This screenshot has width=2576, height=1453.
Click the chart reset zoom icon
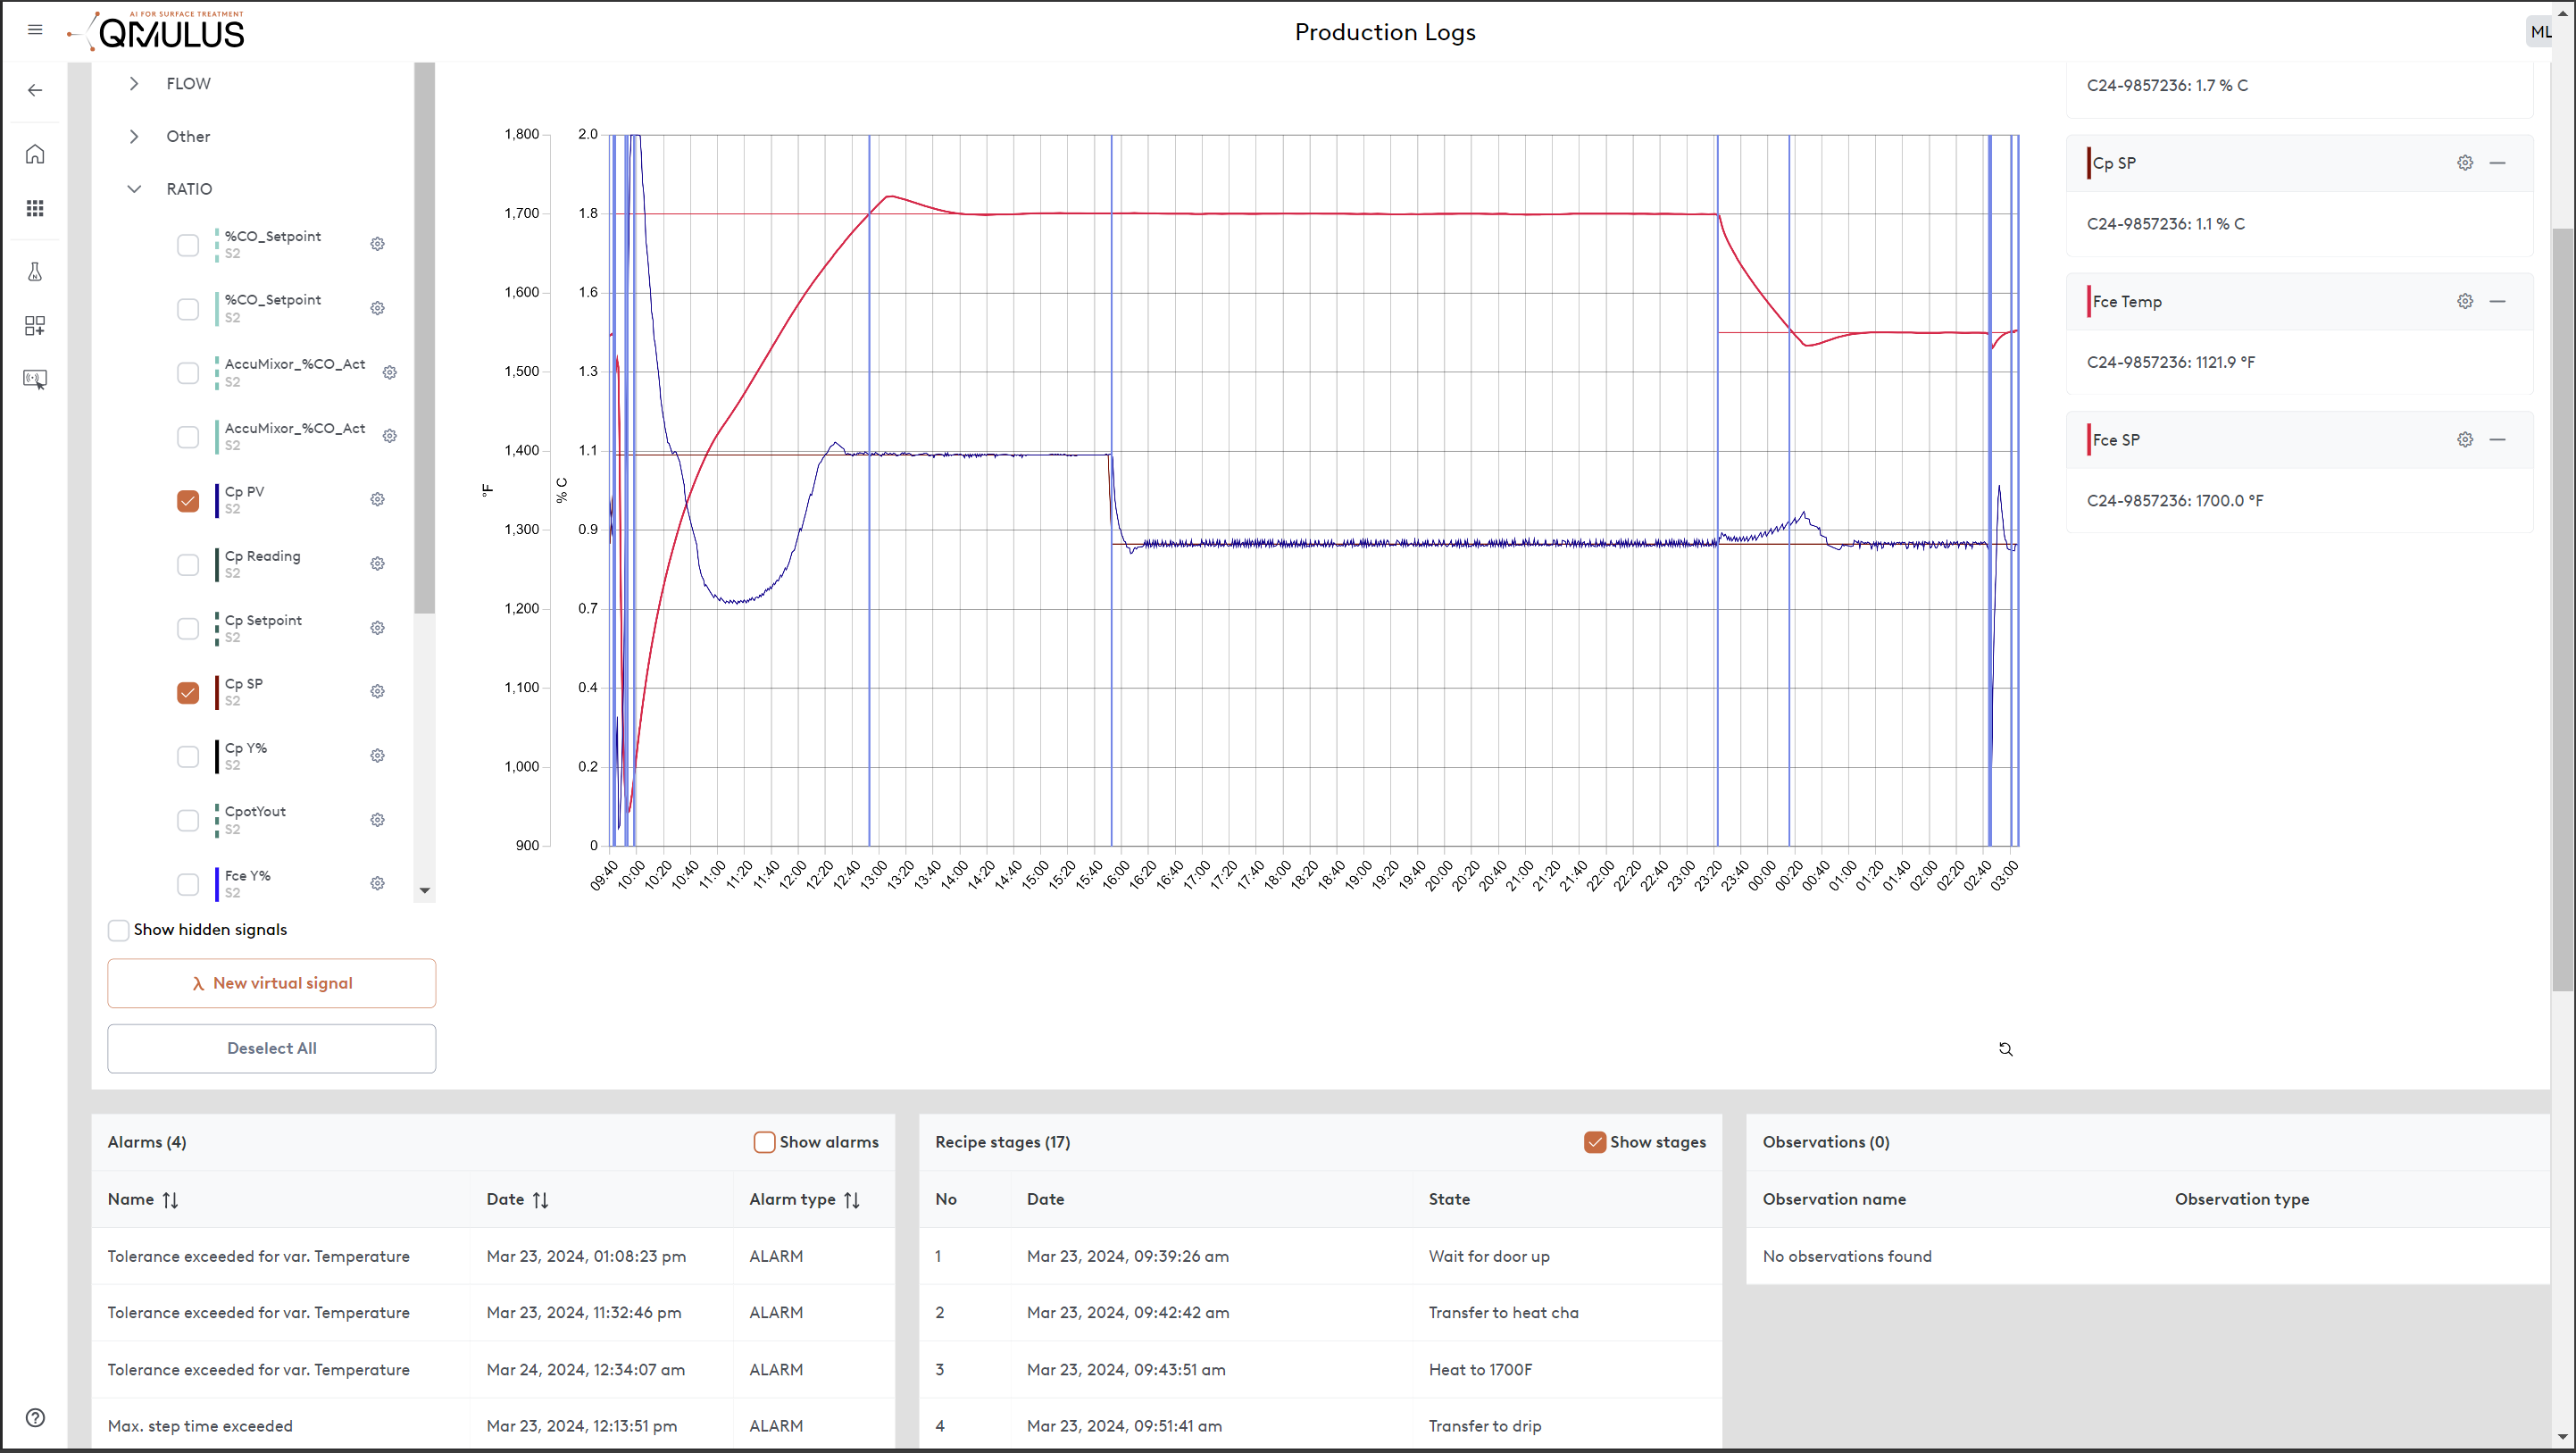pyautogui.click(x=2005, y=1049)
